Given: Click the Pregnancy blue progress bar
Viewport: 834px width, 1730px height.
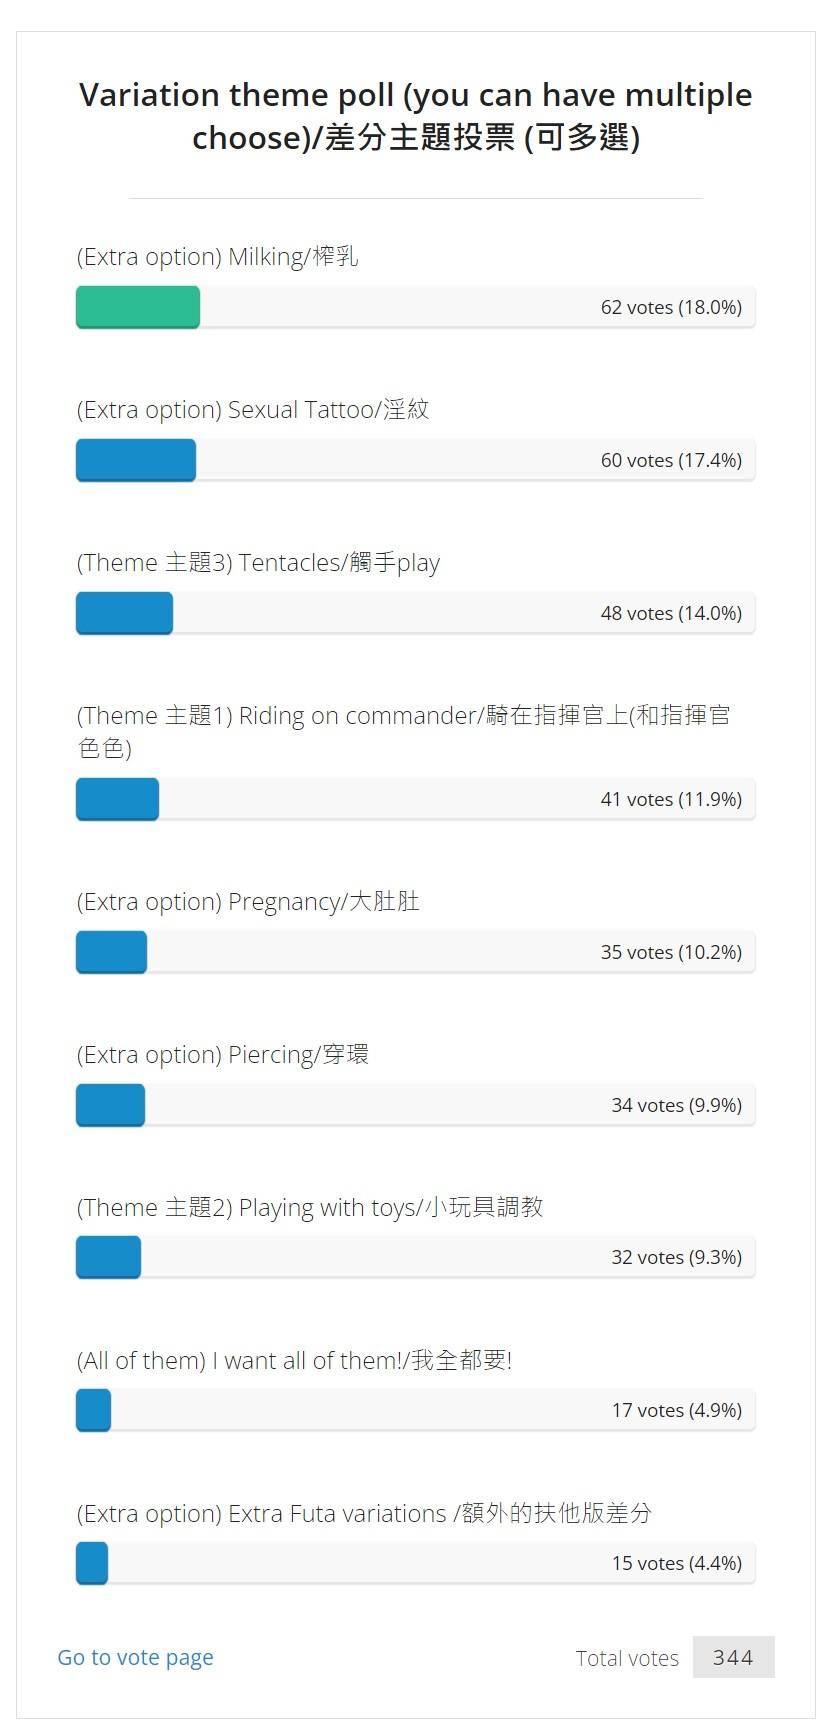Looking at the screenshot, I should point(111,952).
